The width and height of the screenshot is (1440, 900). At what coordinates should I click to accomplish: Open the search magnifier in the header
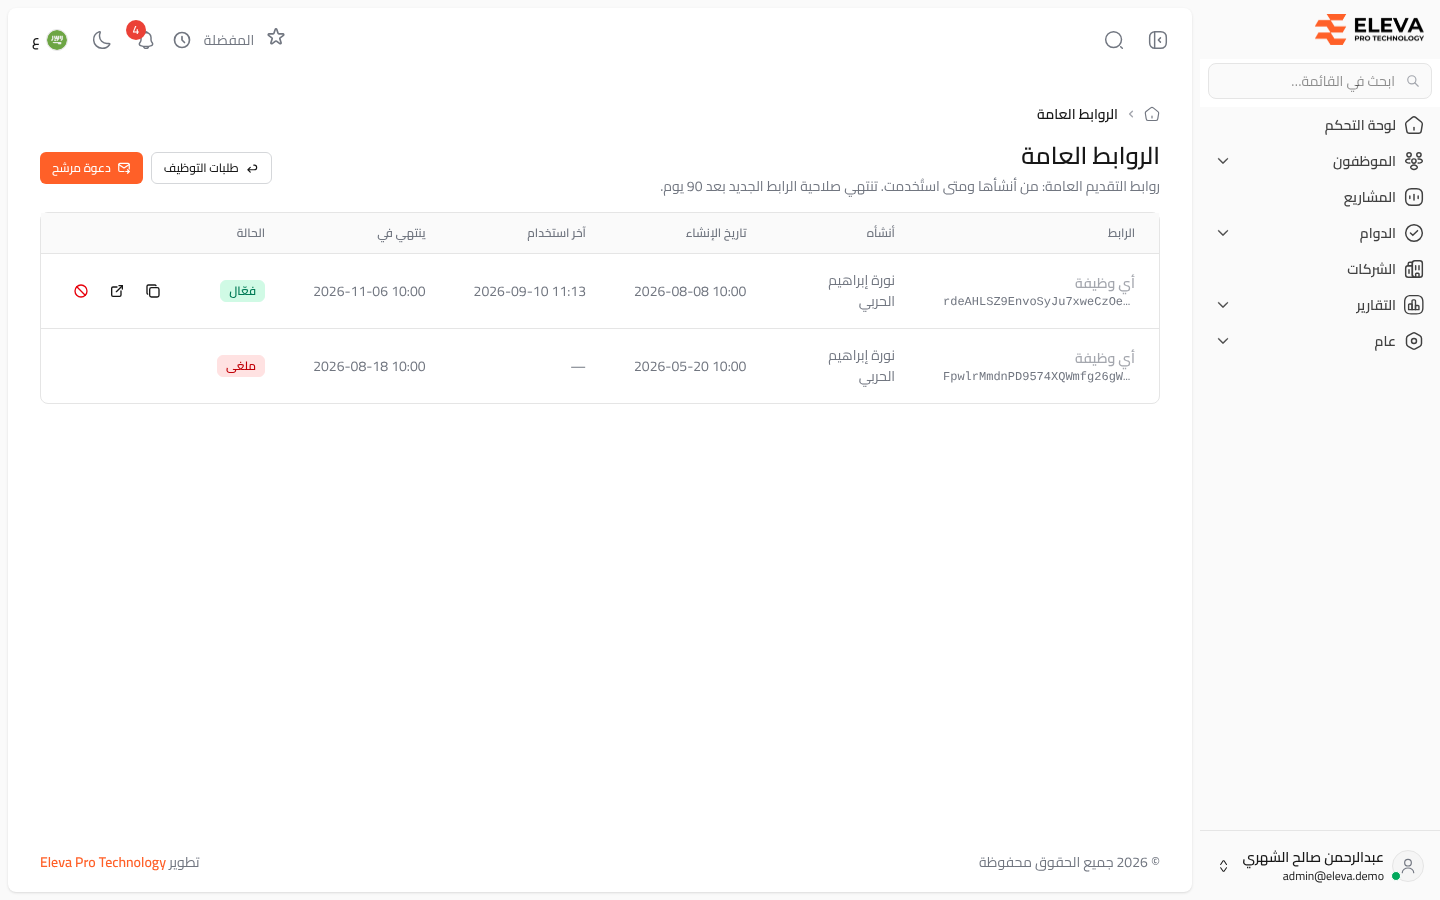coord(1114,40)
